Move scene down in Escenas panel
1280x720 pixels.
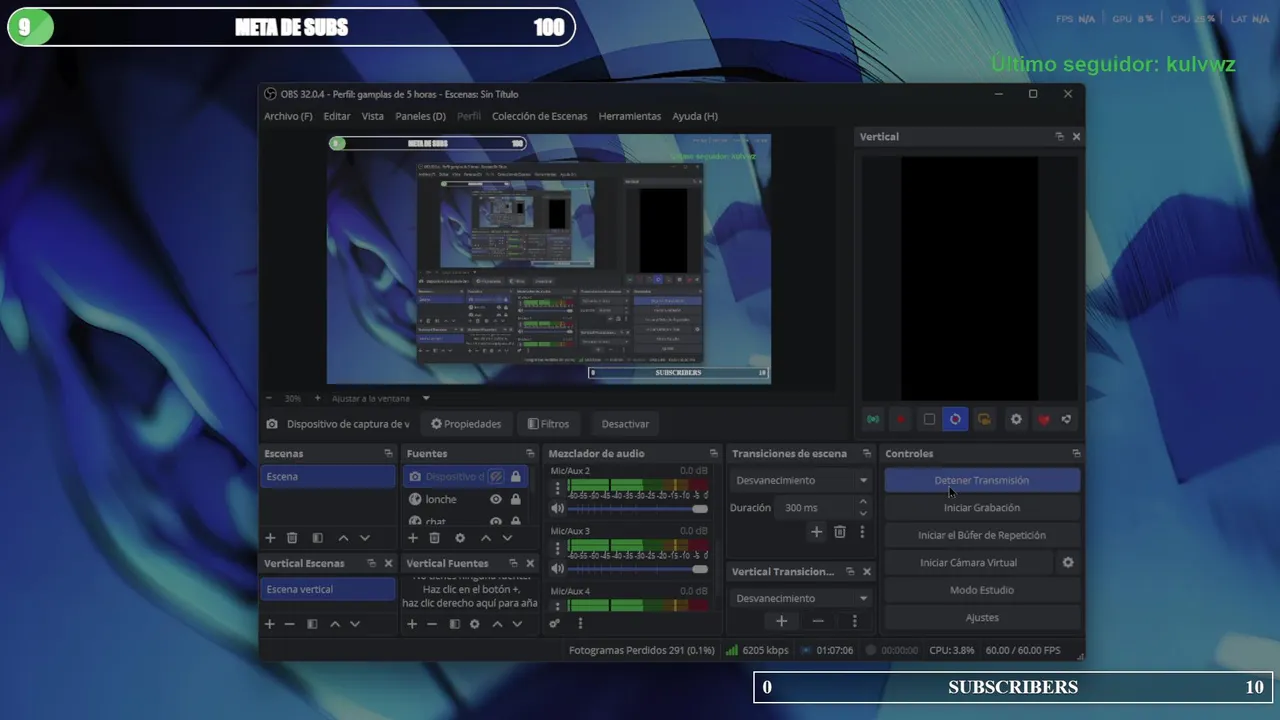(x=365, y=538)
